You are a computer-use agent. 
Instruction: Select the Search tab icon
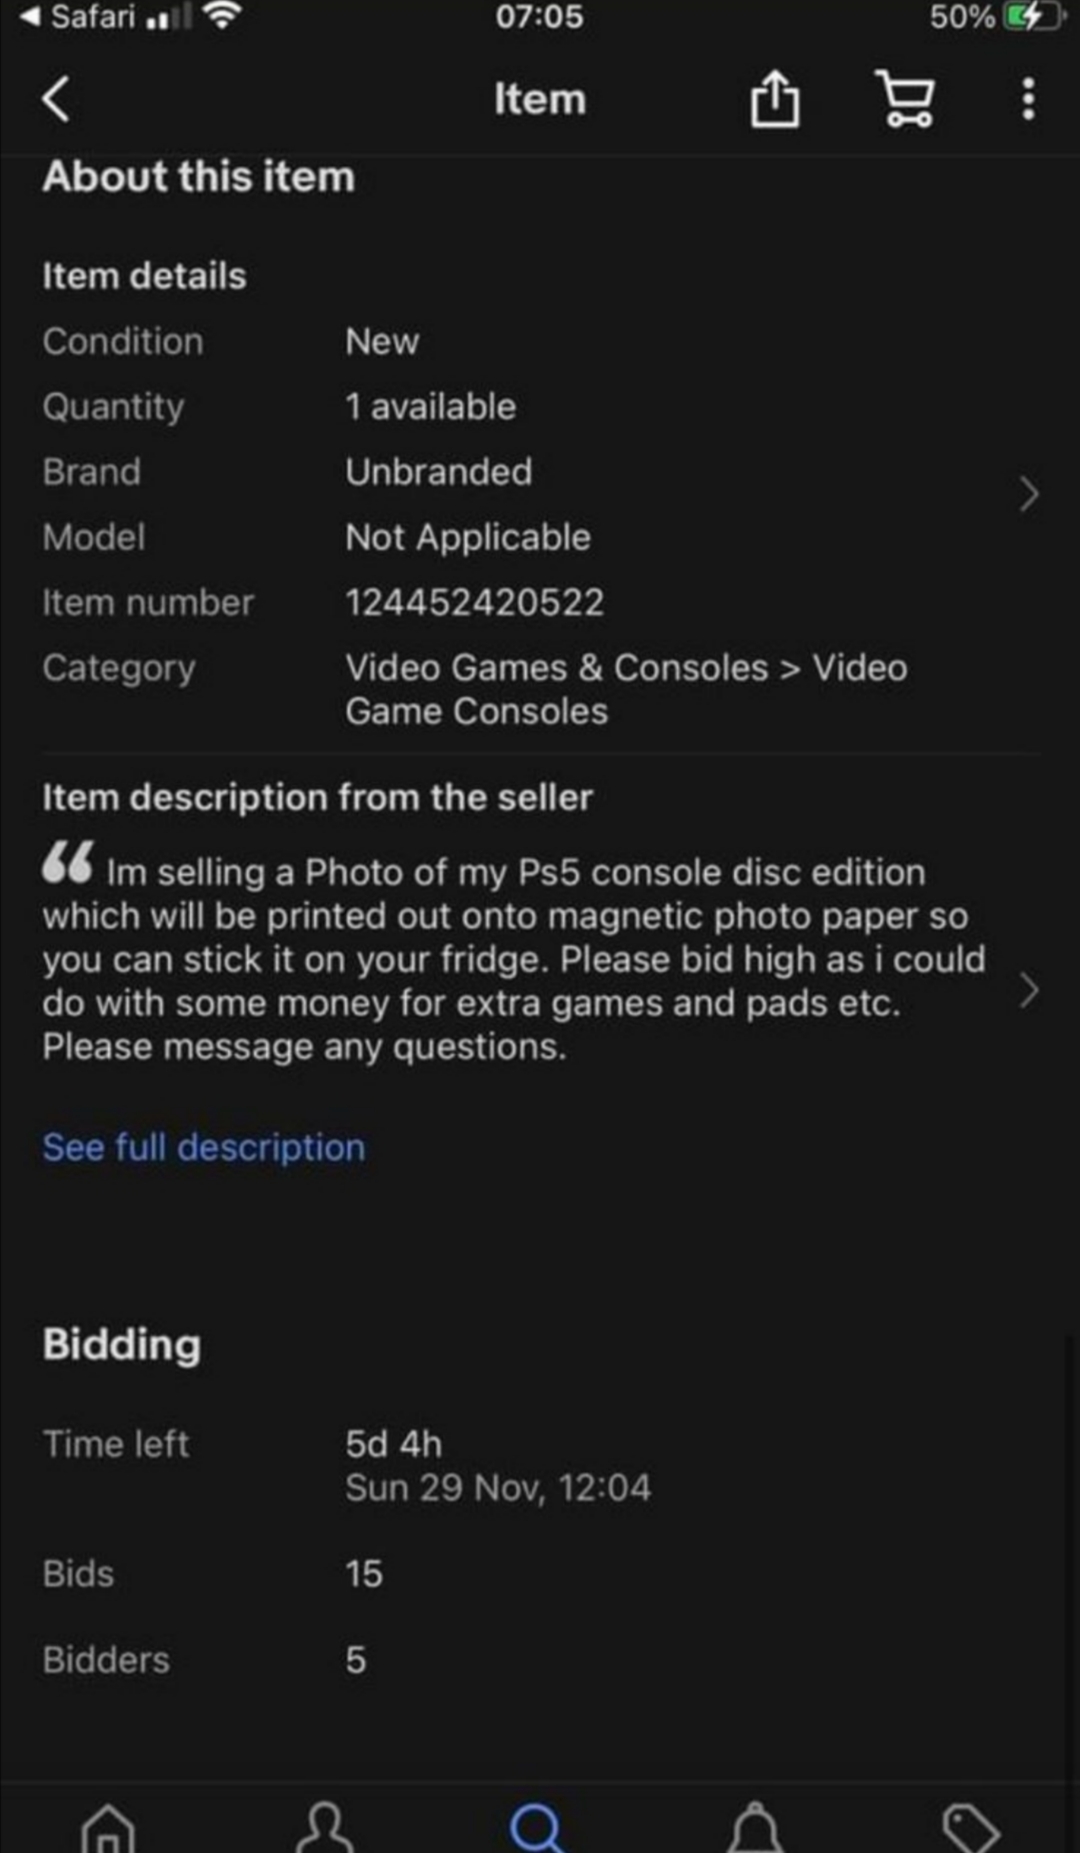pyautogui.click(x=538, y=1826)
